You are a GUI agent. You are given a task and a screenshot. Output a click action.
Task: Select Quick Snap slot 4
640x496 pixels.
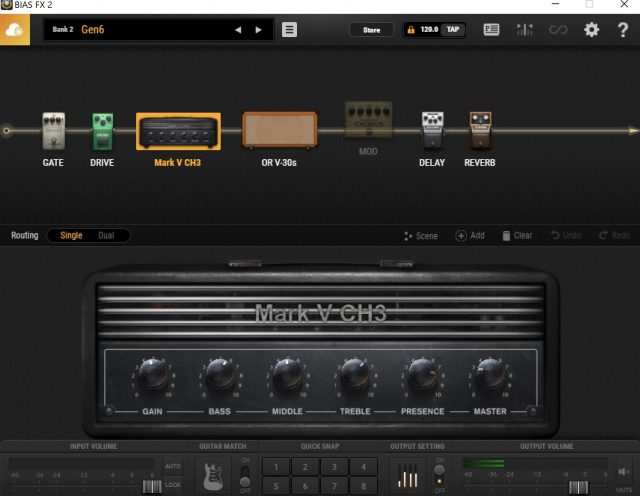coord(363,467)
